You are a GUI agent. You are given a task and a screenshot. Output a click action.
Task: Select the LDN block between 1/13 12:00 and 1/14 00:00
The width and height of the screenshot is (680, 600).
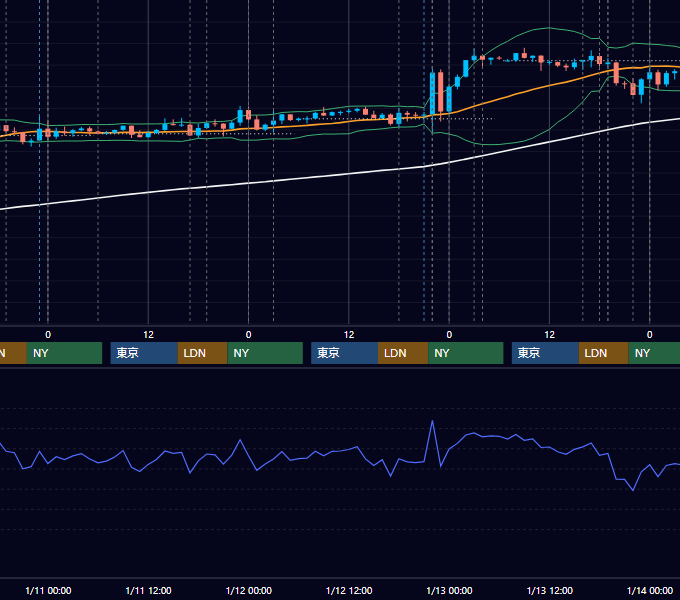604,353
